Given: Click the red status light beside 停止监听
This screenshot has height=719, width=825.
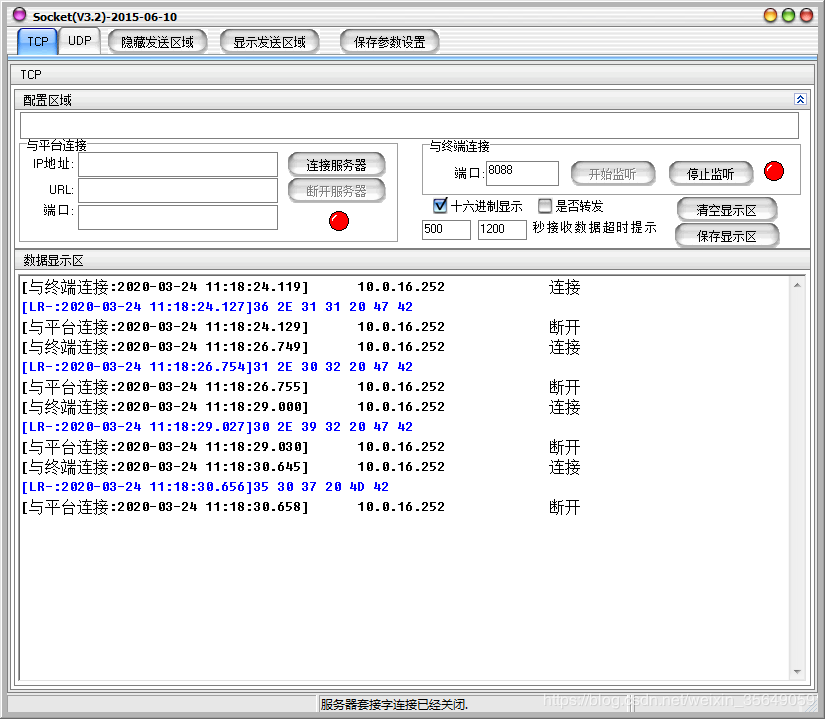Looking at the screenshot, I should point(774,171).
